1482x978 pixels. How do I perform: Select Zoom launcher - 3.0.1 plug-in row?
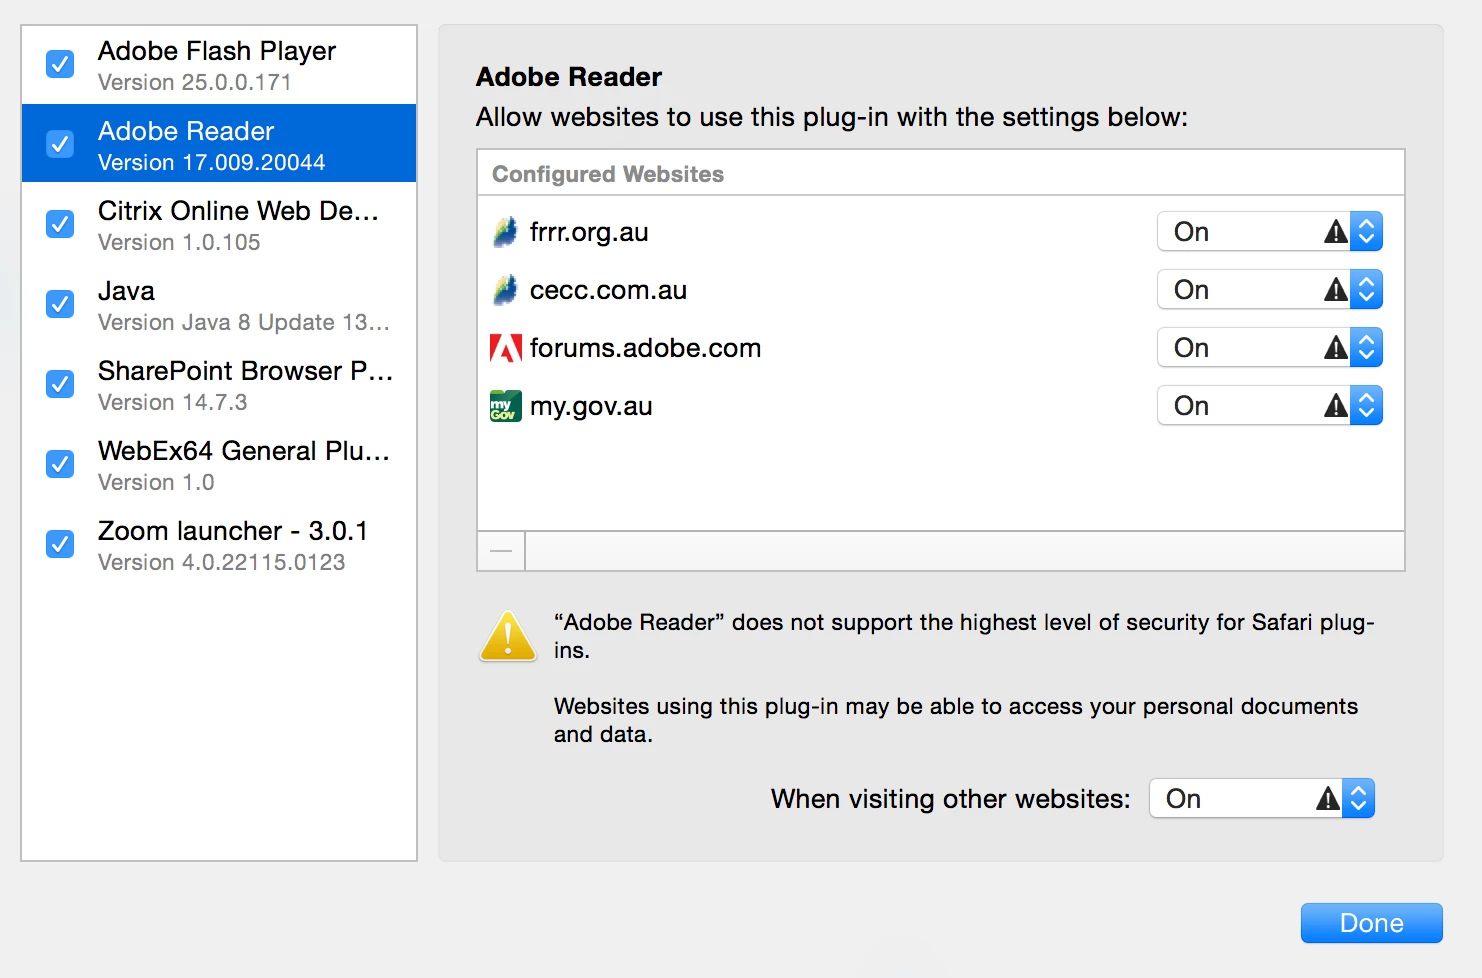click(219, 544)
